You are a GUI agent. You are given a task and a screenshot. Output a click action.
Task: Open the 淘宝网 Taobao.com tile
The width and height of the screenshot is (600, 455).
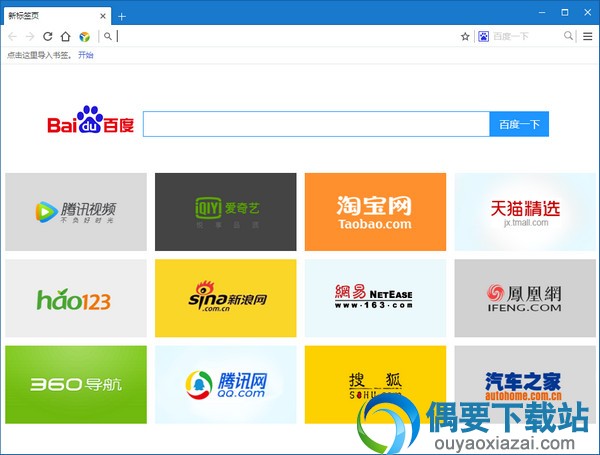[375, 212]
